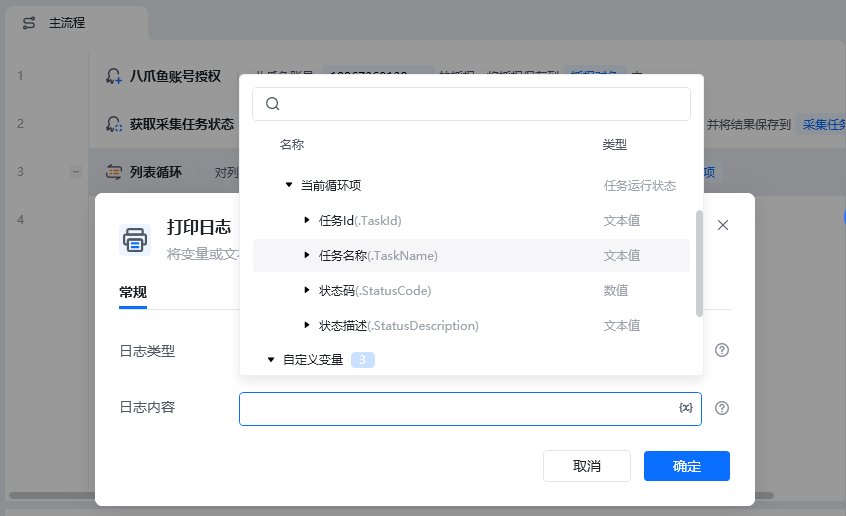Click the 列表循环 loop icon
The image size is (846, 516).
(x=113, y=172)
